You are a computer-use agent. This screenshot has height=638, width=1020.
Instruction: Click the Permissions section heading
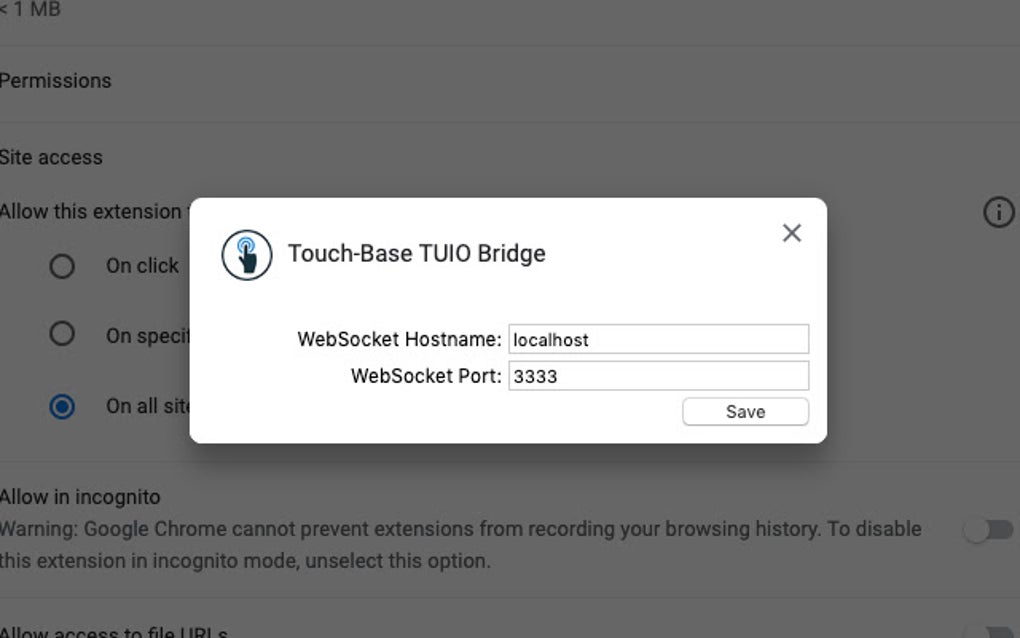[55, 81]
